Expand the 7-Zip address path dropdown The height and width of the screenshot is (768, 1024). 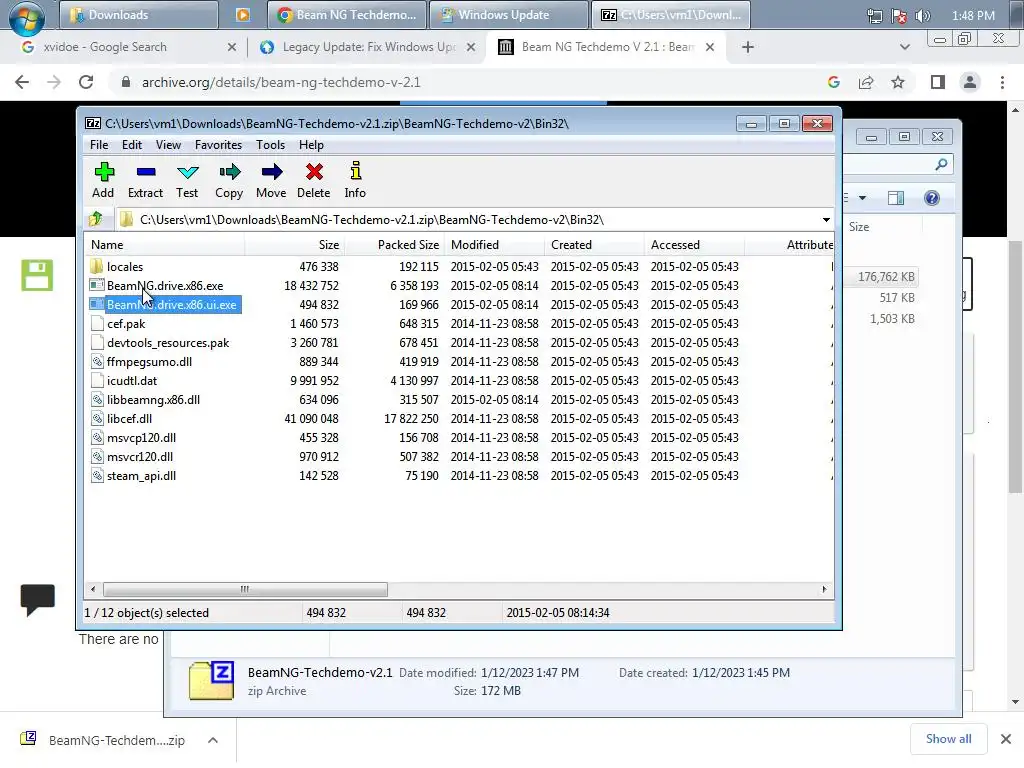pos(826,219)
